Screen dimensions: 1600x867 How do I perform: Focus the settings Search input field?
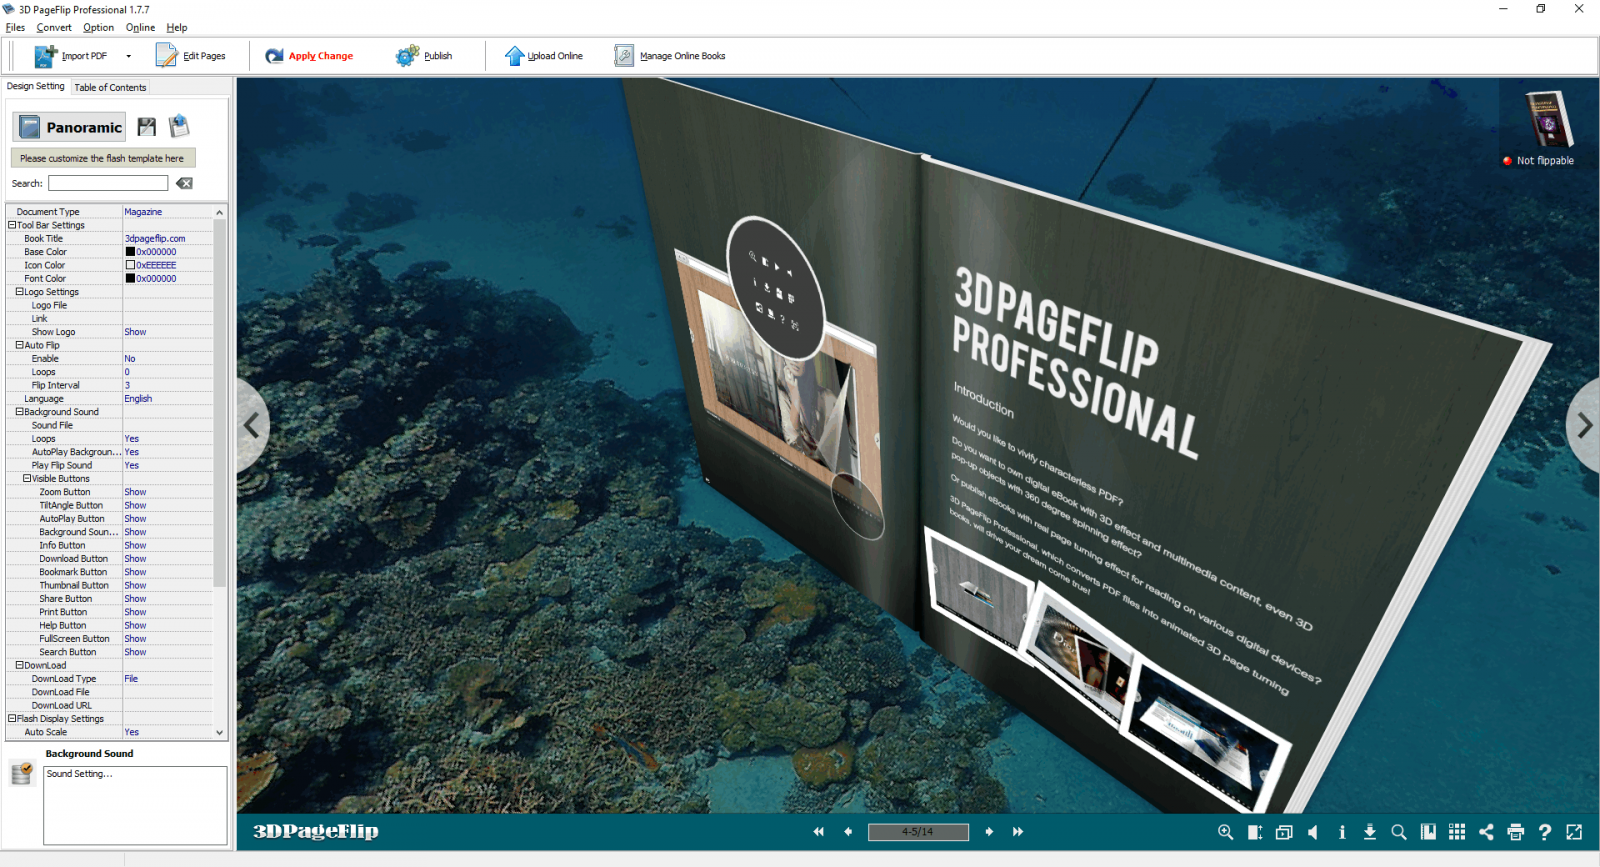[108, 183]
